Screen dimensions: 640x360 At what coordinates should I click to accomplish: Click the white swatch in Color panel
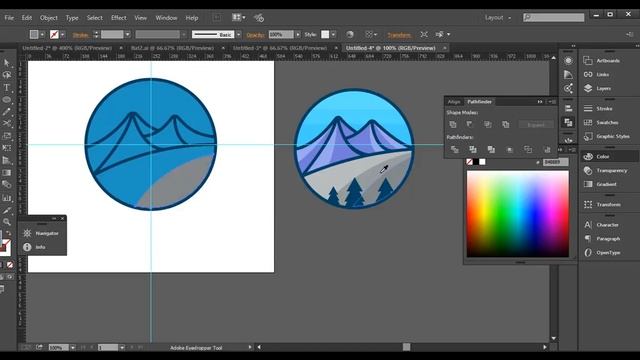pos(482,162)
